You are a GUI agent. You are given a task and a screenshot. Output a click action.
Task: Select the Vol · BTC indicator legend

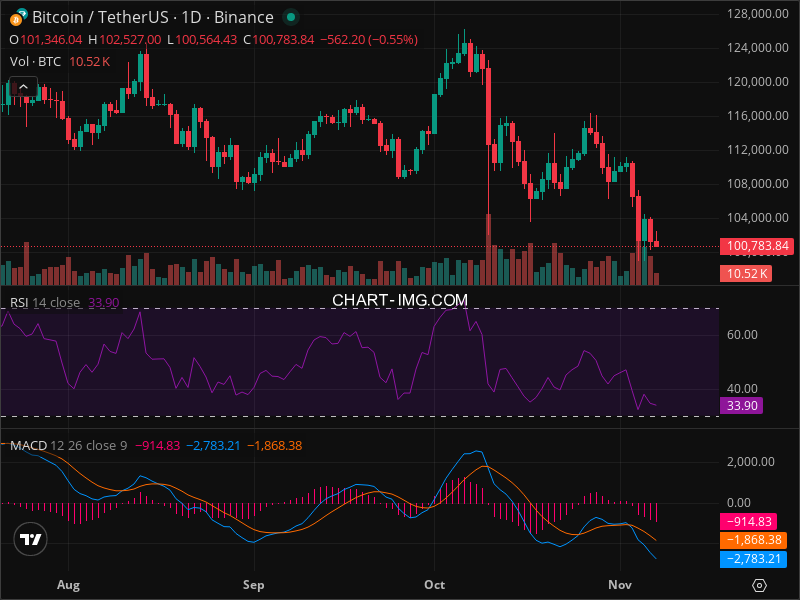[36, 61]
